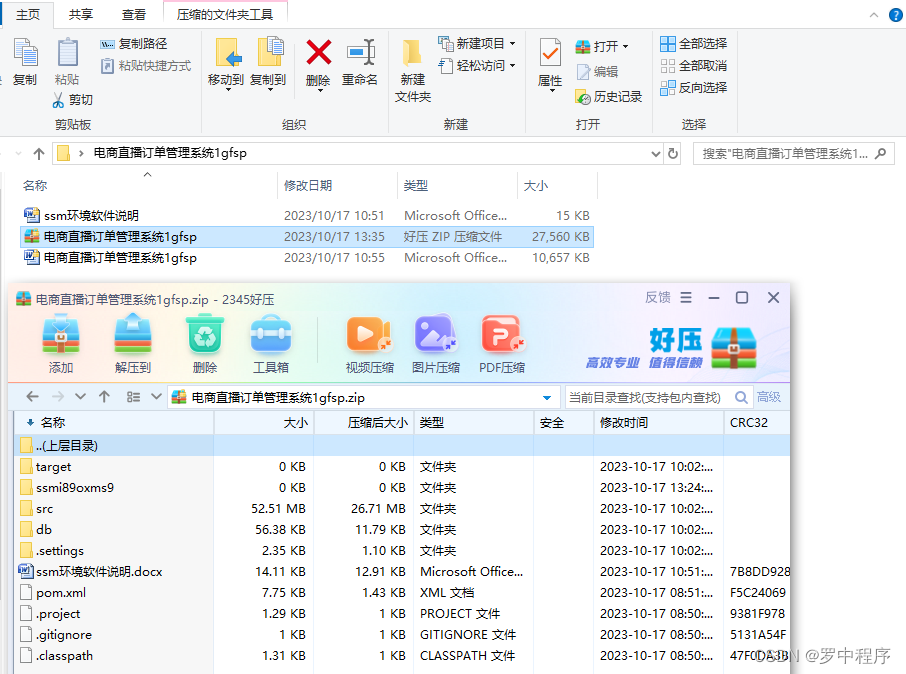Click the 视频压缩 (video compress) icon
The height and width of the screenshot is (674, 906).
[369, 340]
